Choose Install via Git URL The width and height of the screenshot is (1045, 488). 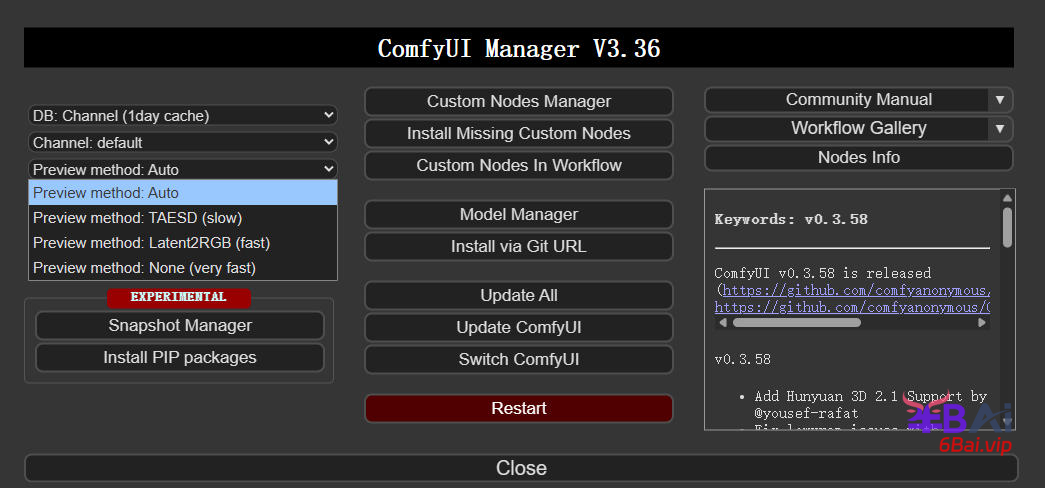tap(518, 246)
